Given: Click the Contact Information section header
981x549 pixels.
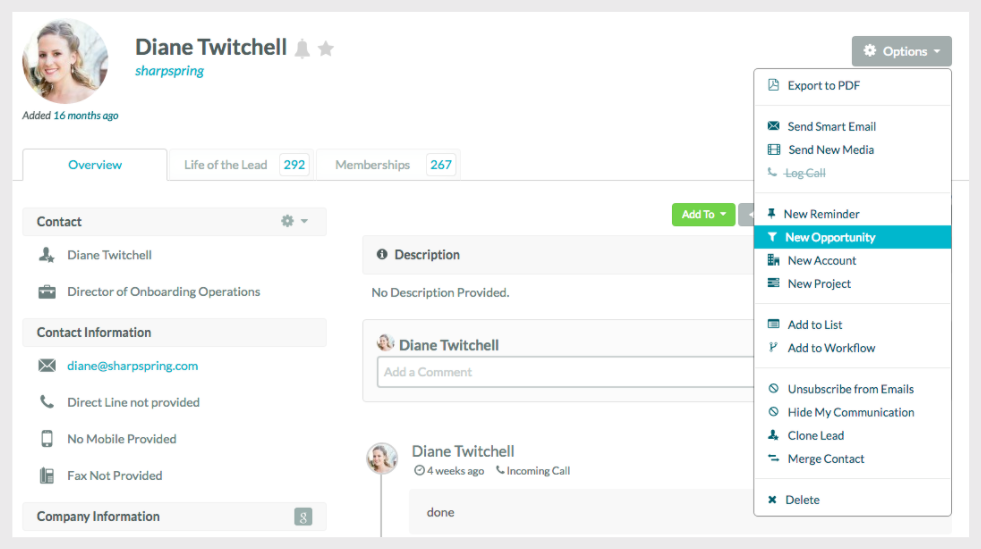Looking at the screenshot, I should point(175,333).
